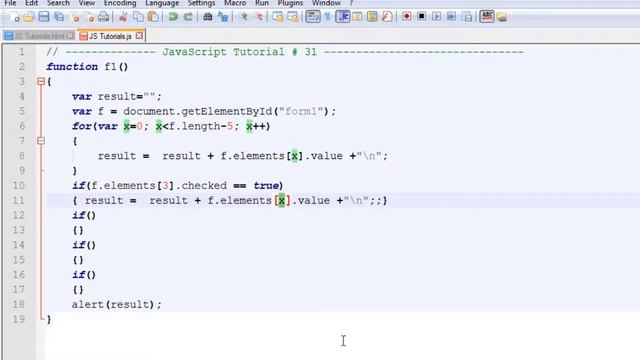Toggle the indent guide toolbar button
This screenshot has height=360, width=640.
coord(342,17)
